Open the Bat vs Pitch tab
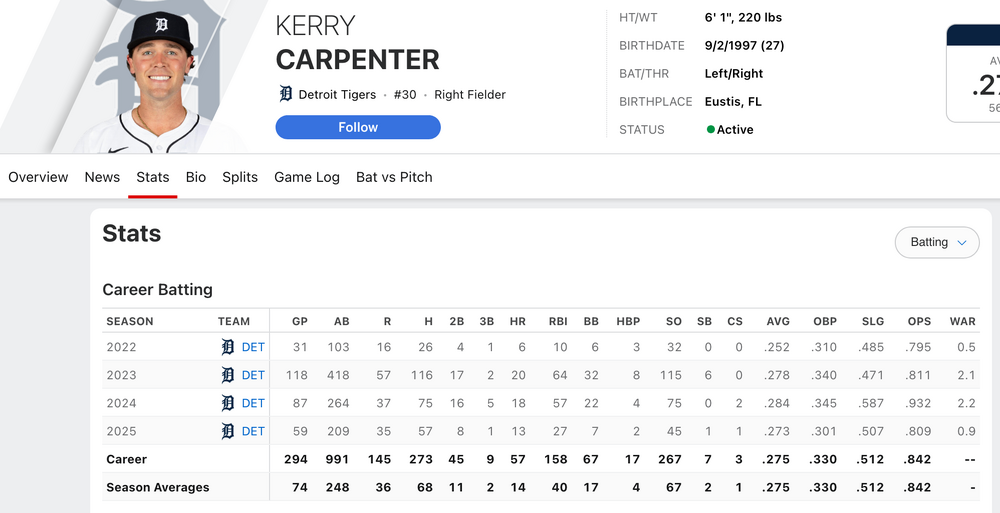 point(394,177)
